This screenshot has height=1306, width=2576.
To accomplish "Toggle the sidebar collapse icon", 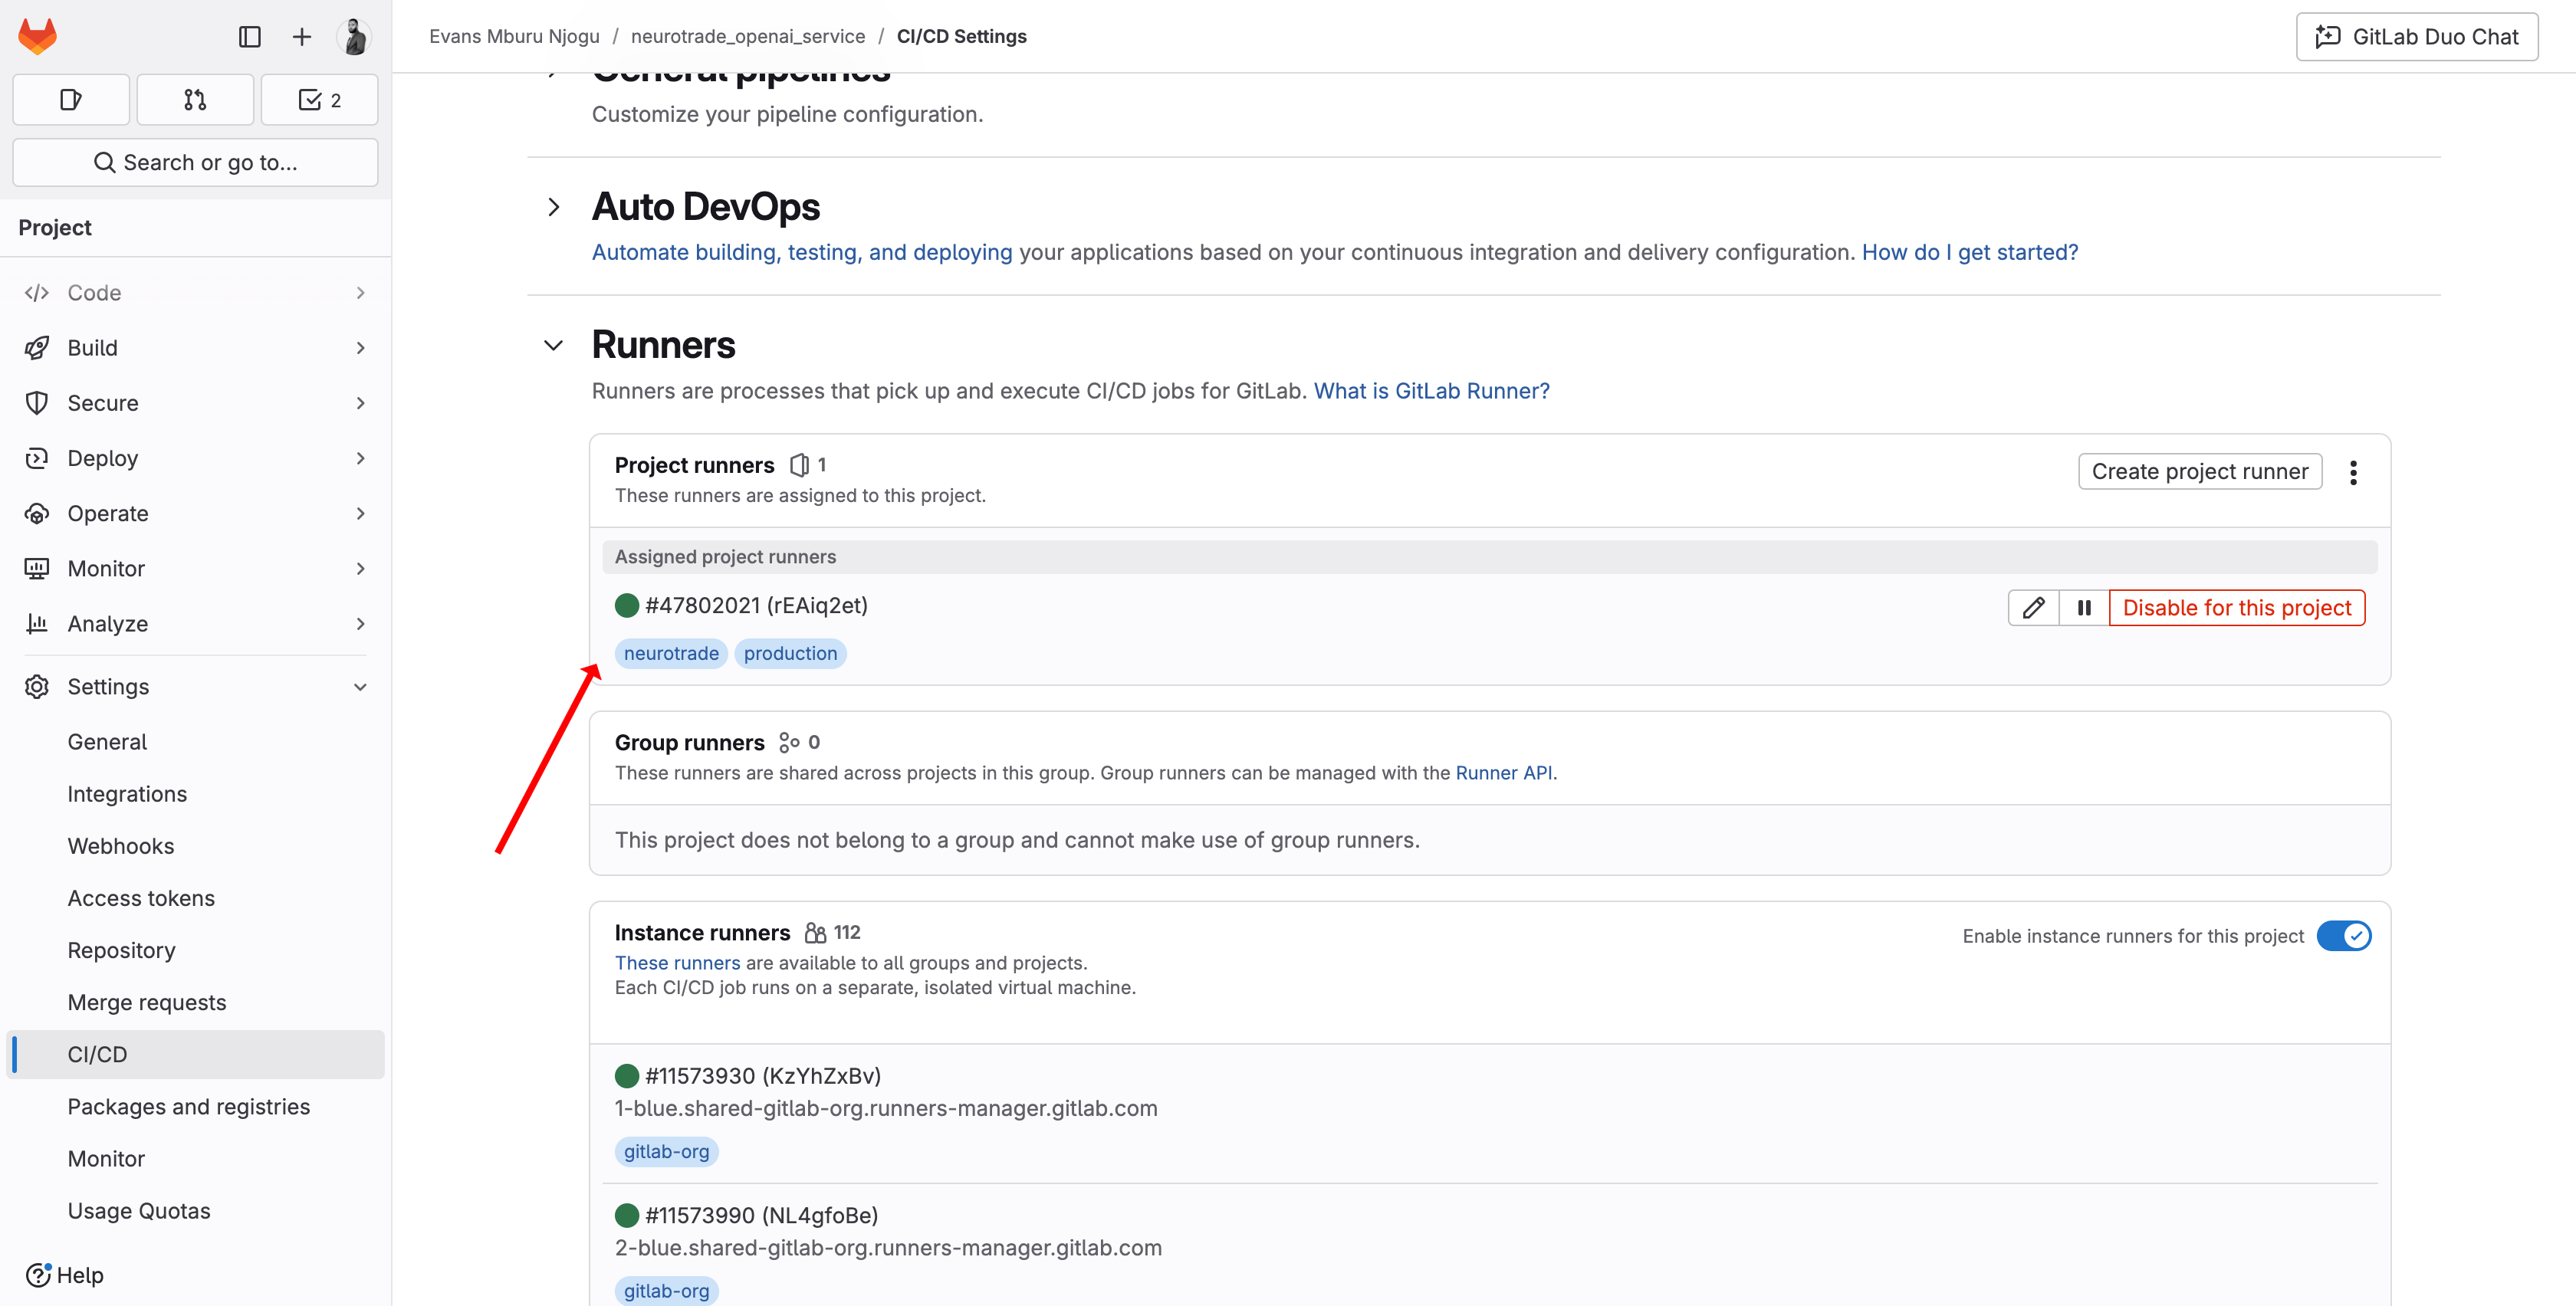I will tap(250, 37).
